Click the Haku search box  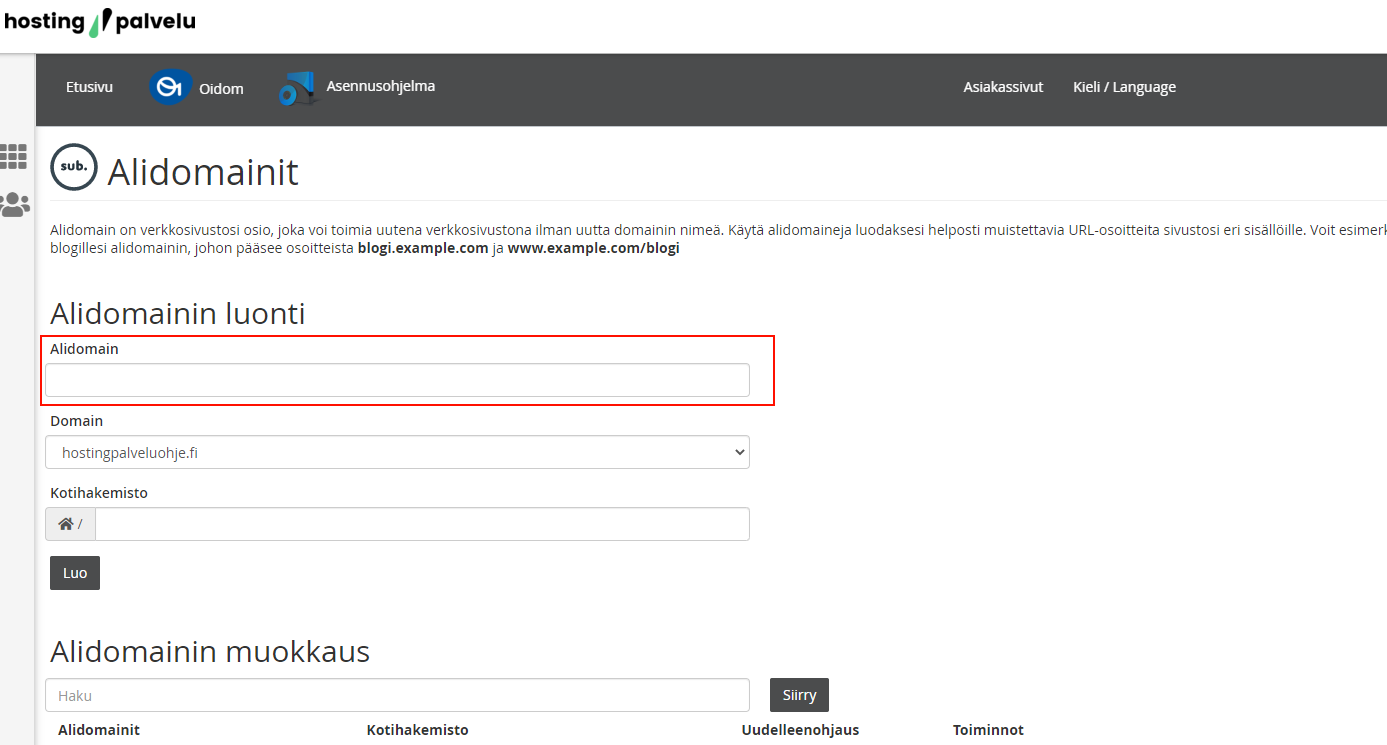pyautogui.click(x=397, y=695)
